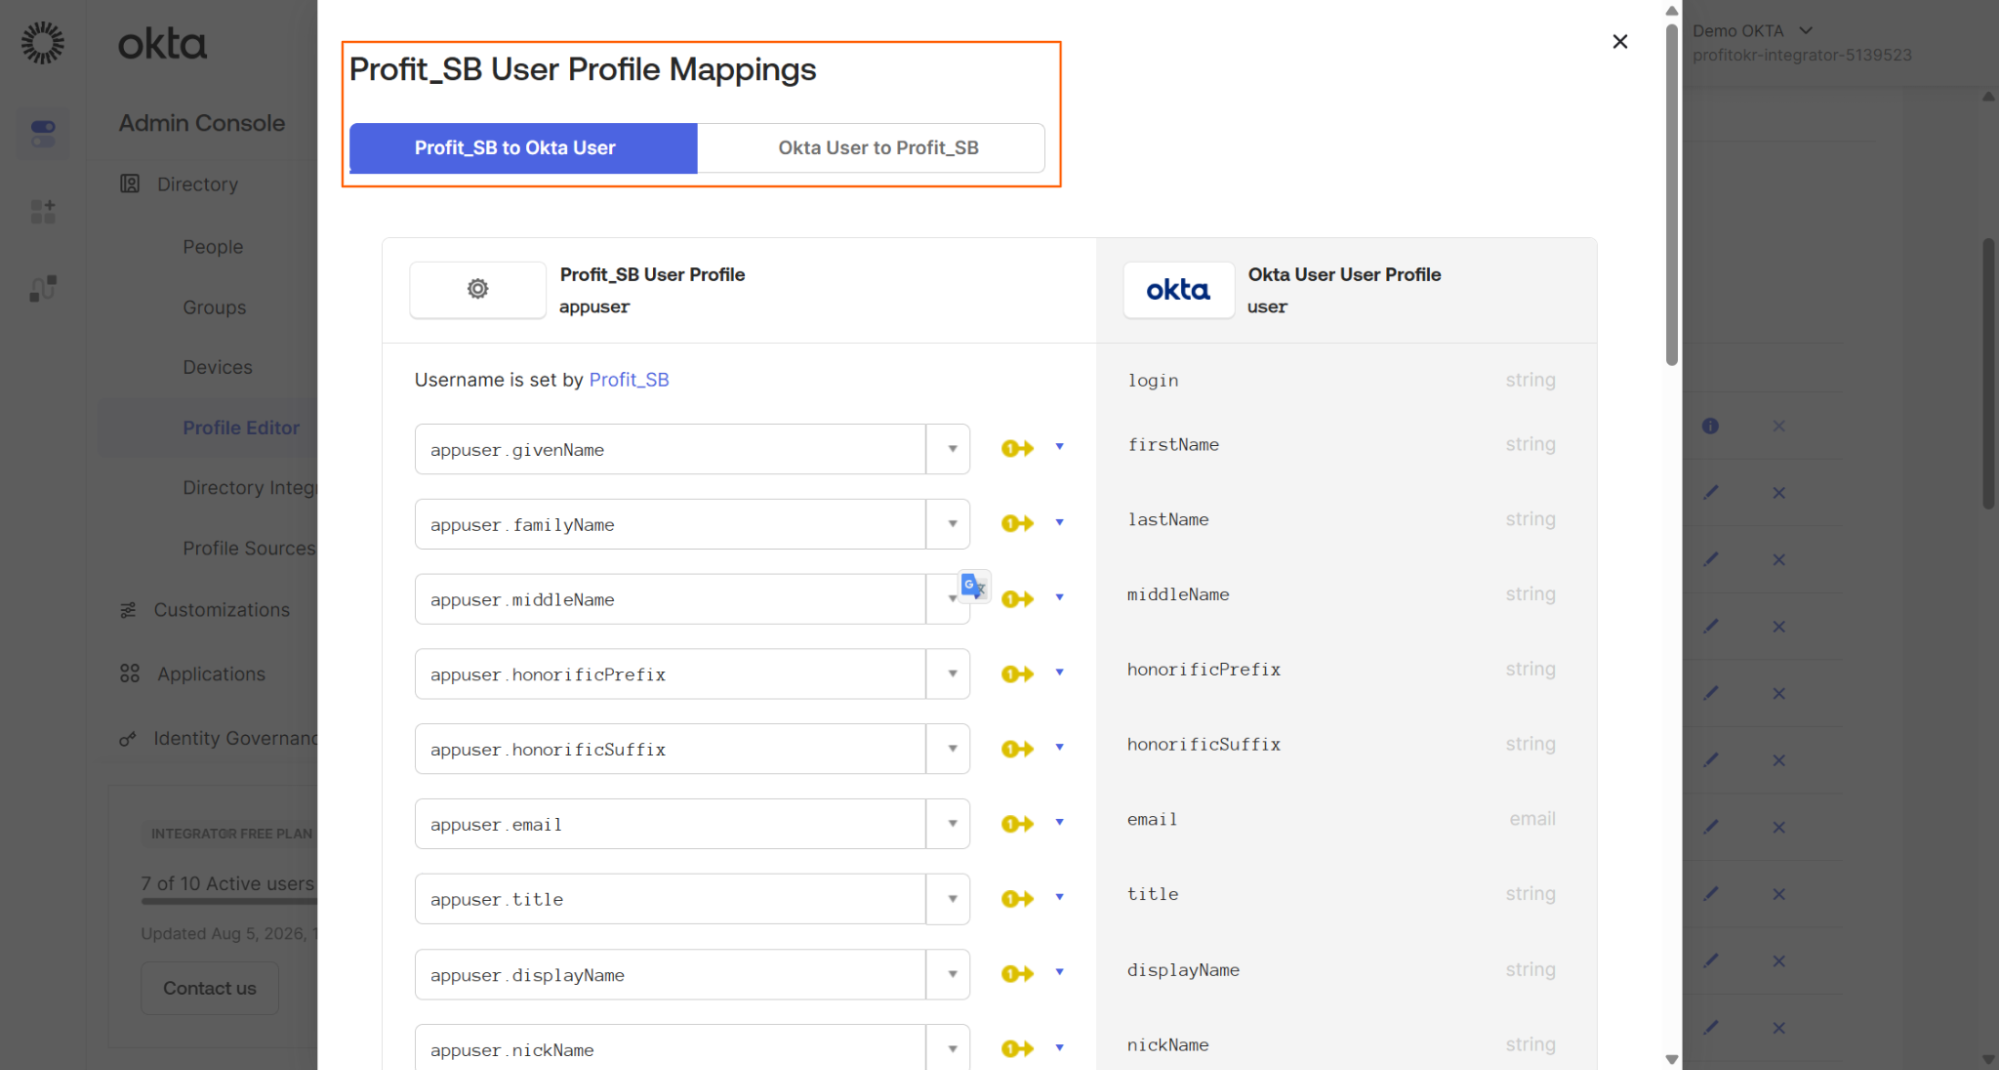Screen dimensions: 1999x1070
Task: Open Groups in the Directory menu
Action: pyautogui.click(x=214, y=308)
